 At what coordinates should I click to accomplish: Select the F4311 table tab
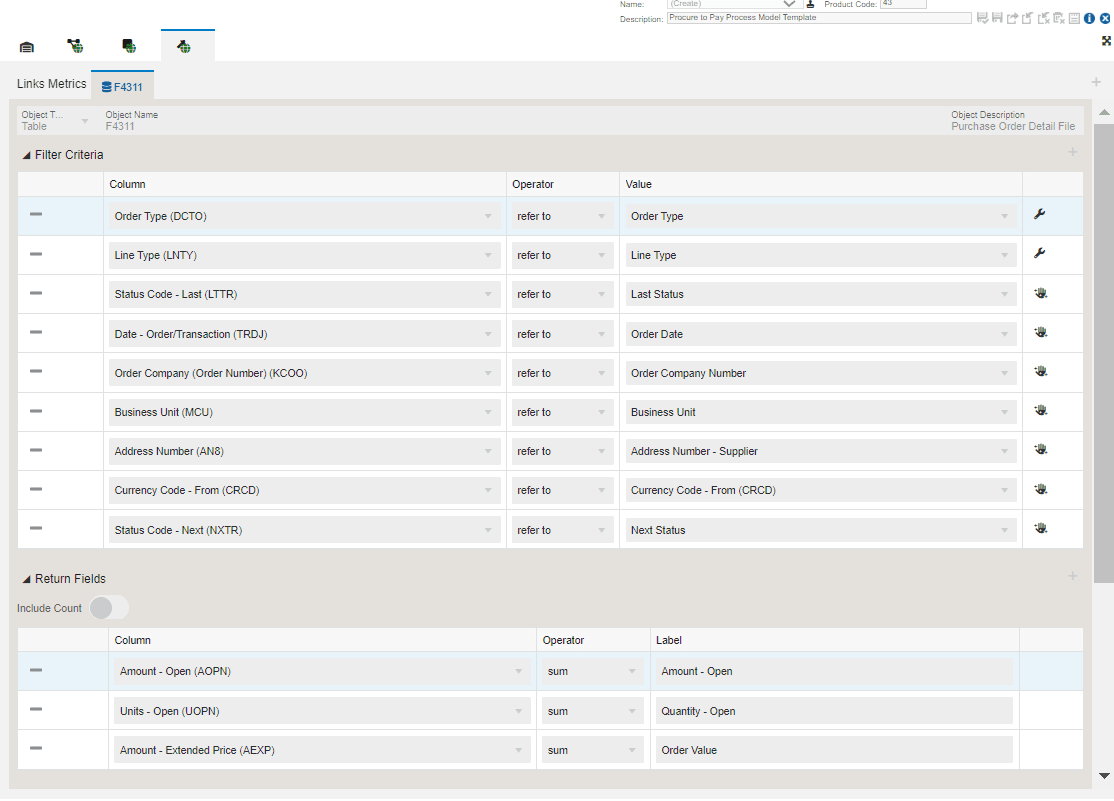point(122,87)
